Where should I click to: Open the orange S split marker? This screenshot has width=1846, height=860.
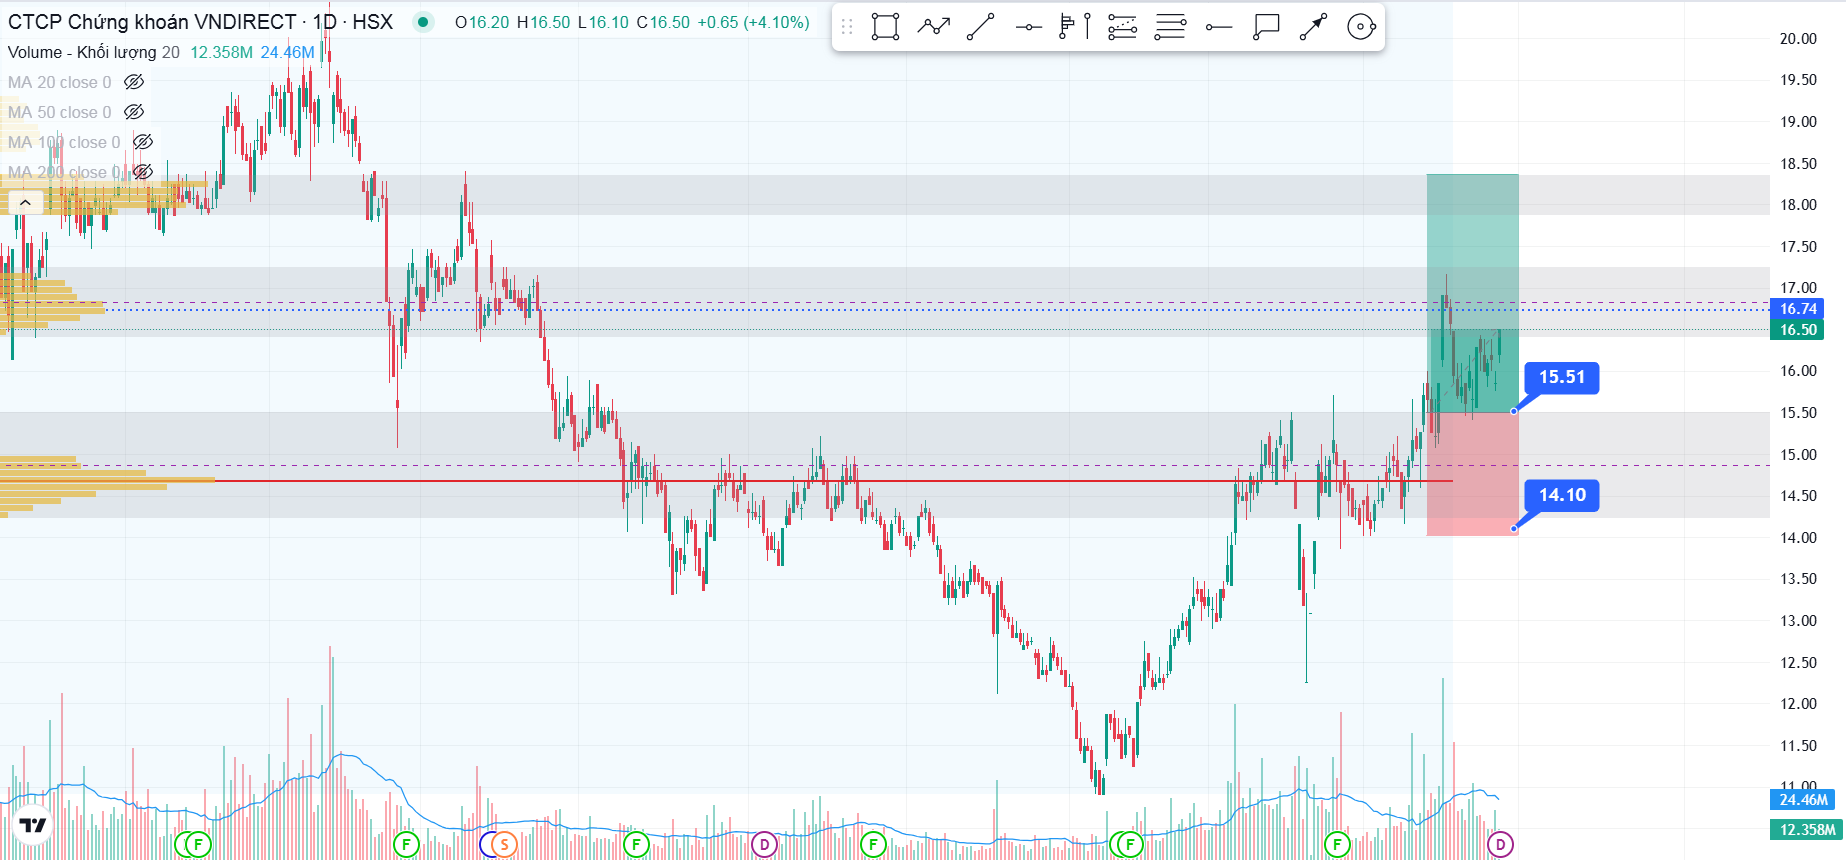504,845
